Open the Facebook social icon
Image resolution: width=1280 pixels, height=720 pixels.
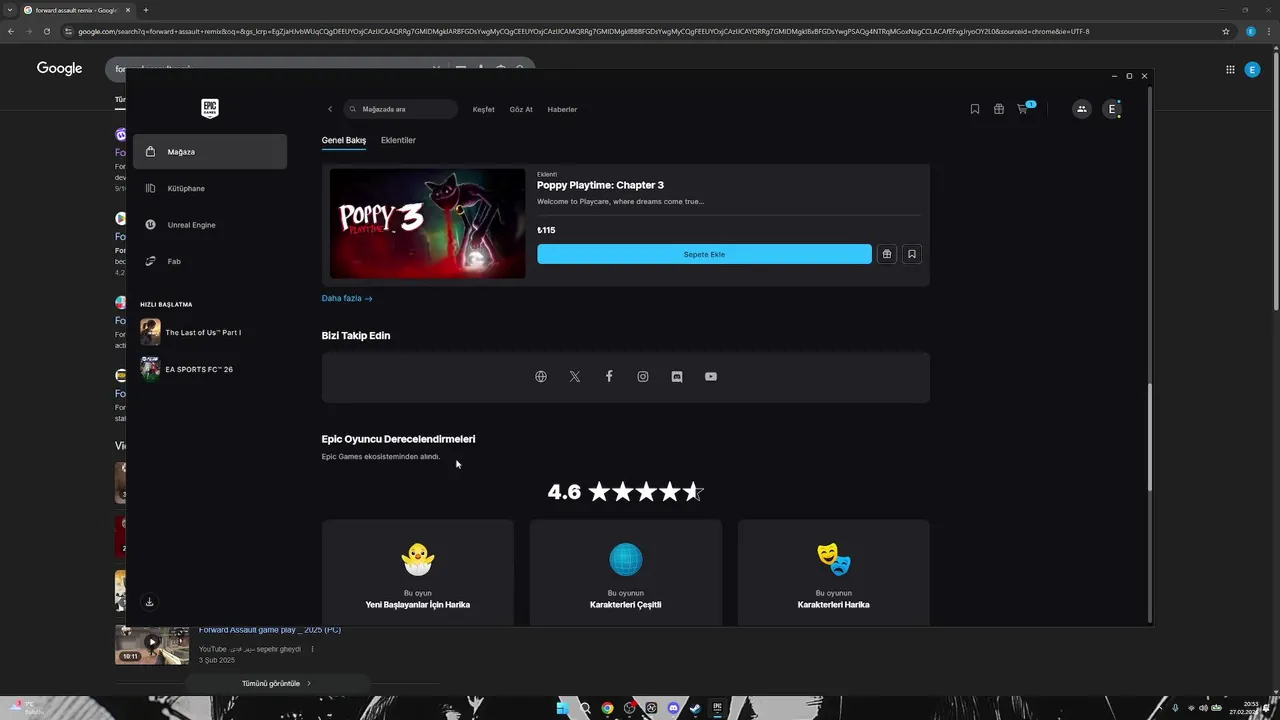[609, 377]
